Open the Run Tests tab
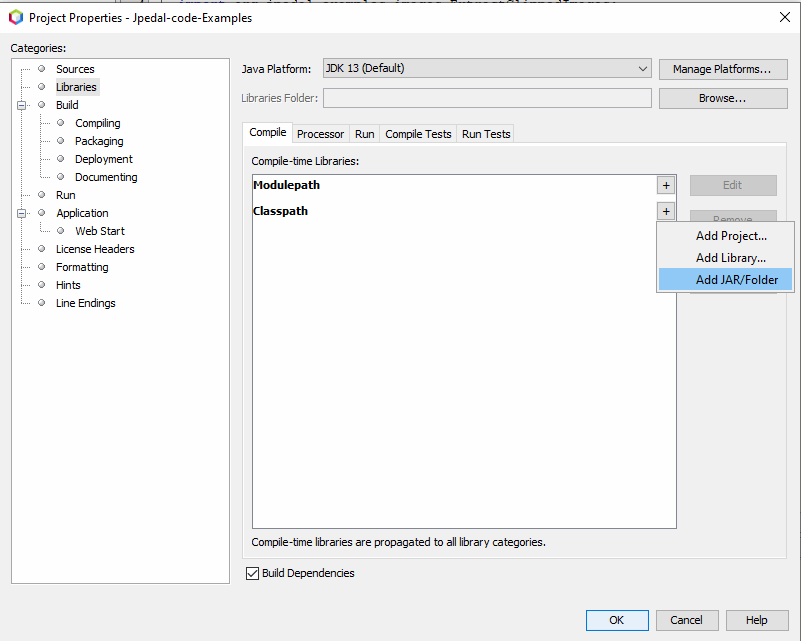Screen dimensions: 801x641 point(486,134)
